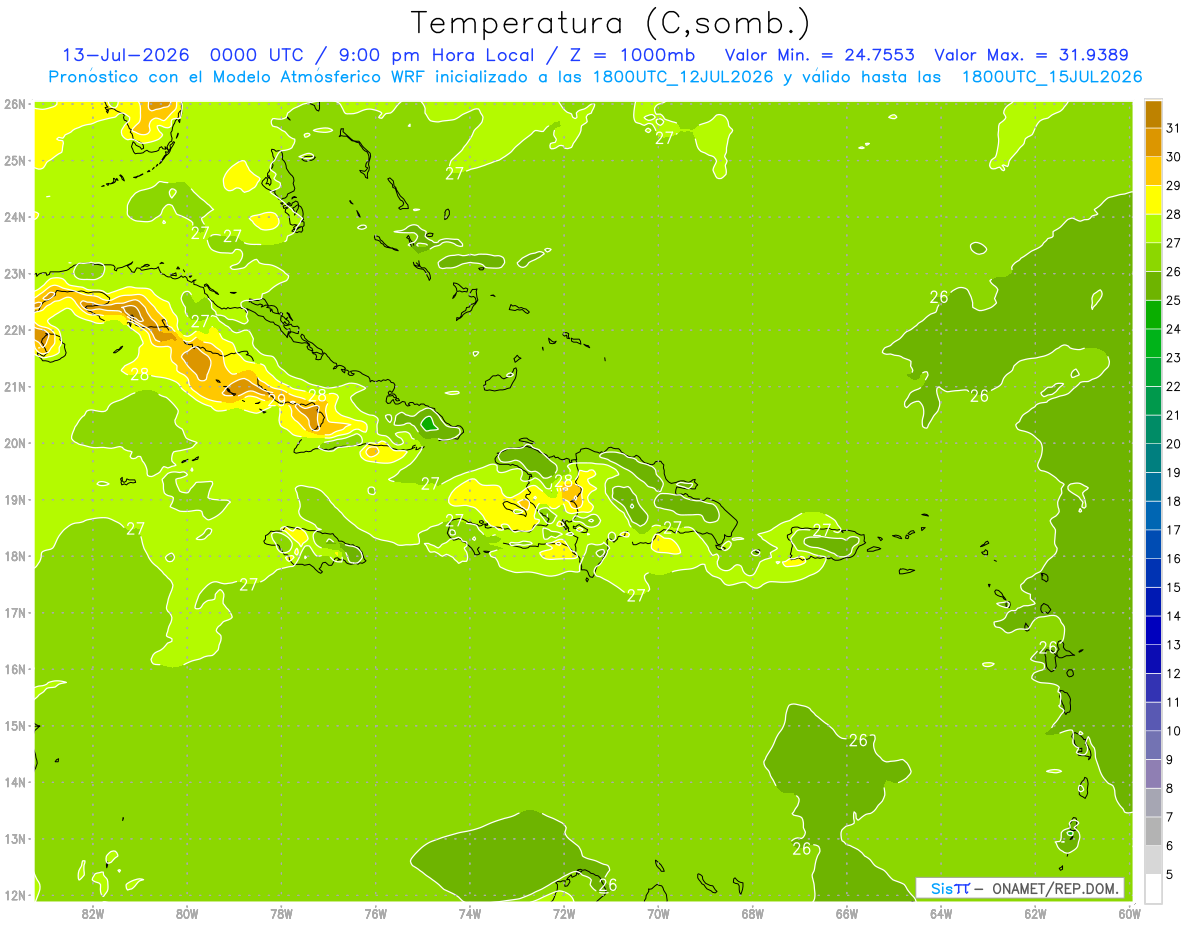Click the legend value "15"
Viewport: 1200px width, 927px height.
click(1173, 587)
